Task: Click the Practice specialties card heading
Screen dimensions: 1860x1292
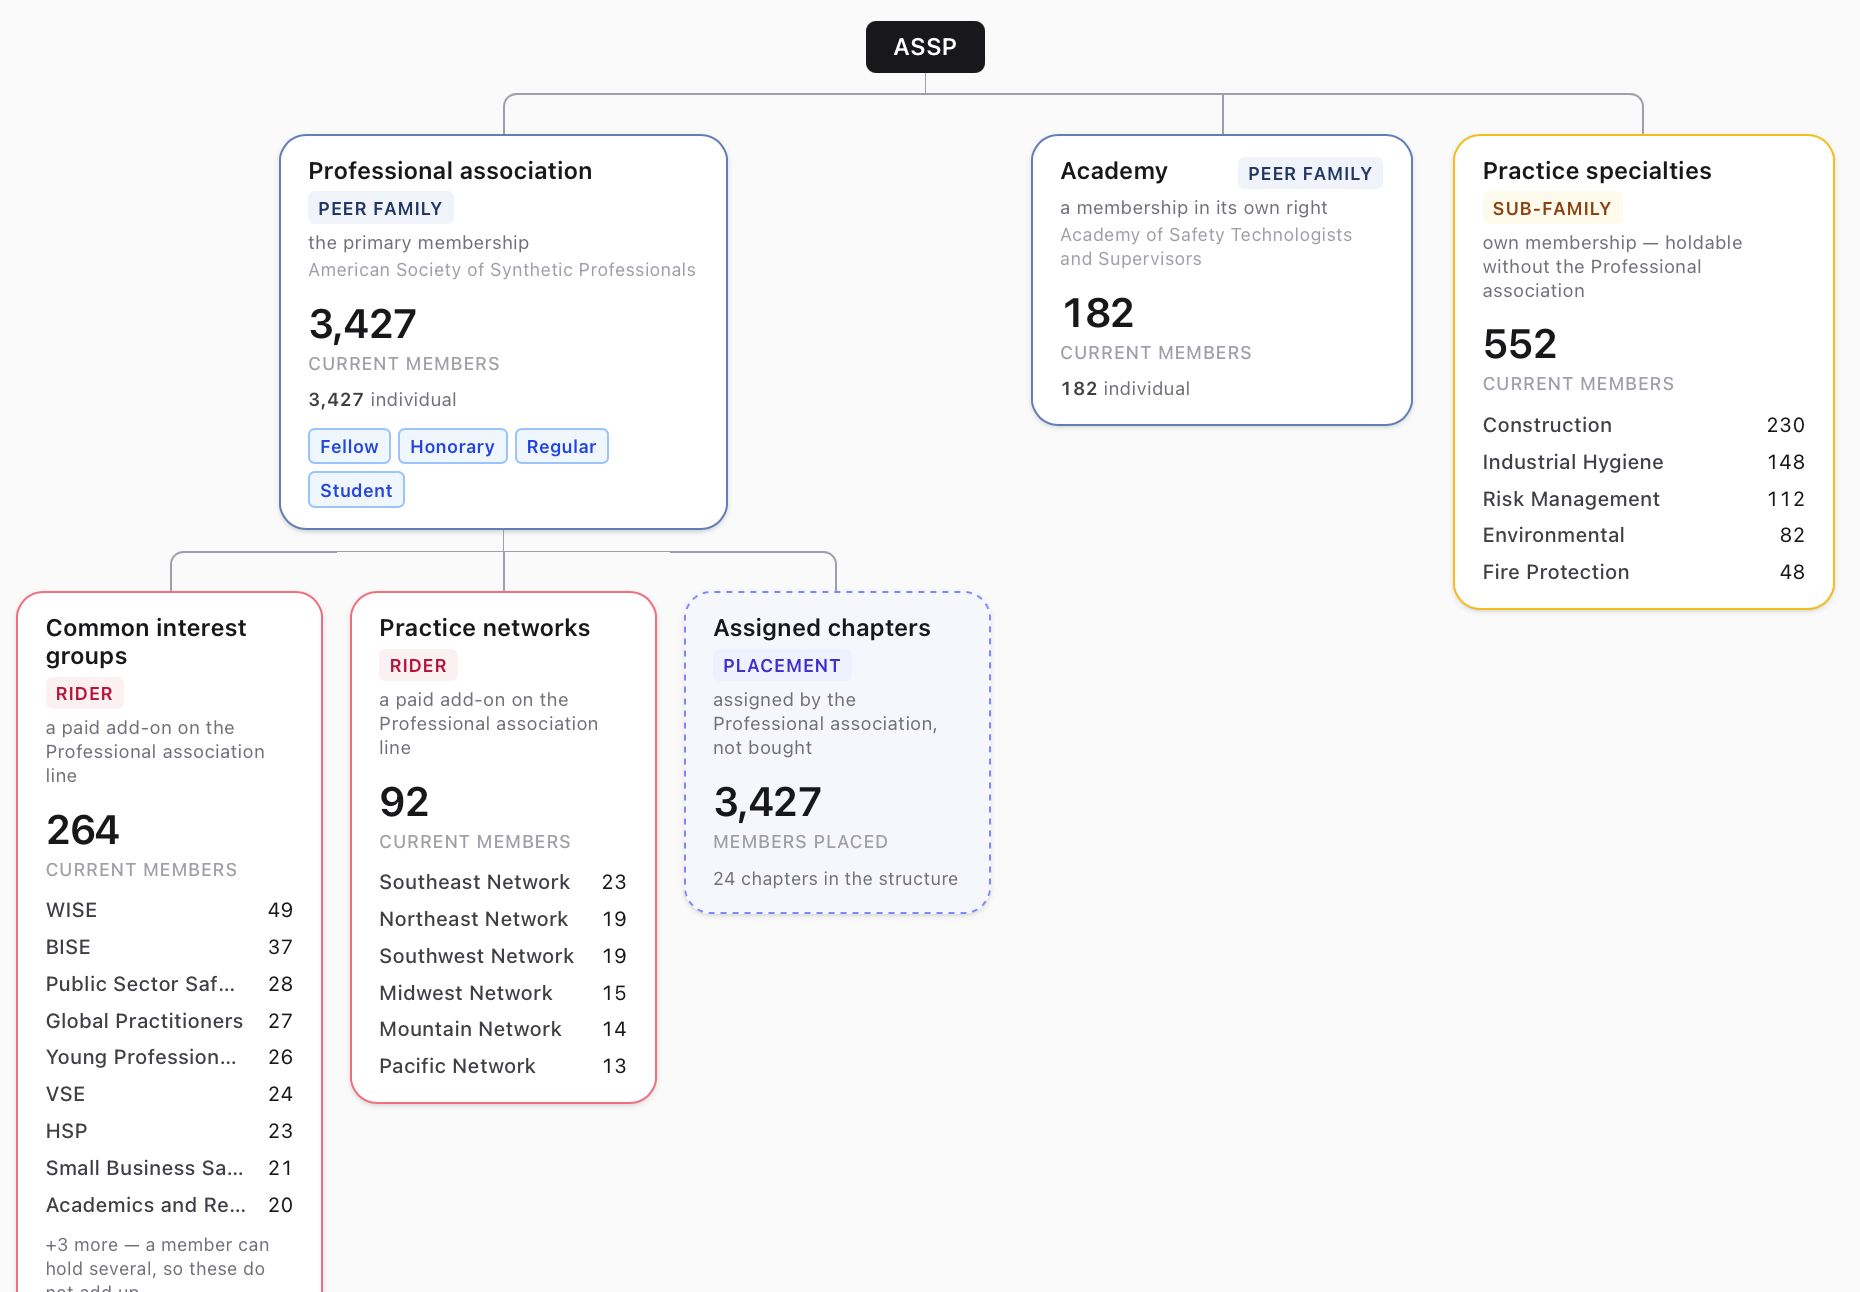Action: tap(1597, 171)
